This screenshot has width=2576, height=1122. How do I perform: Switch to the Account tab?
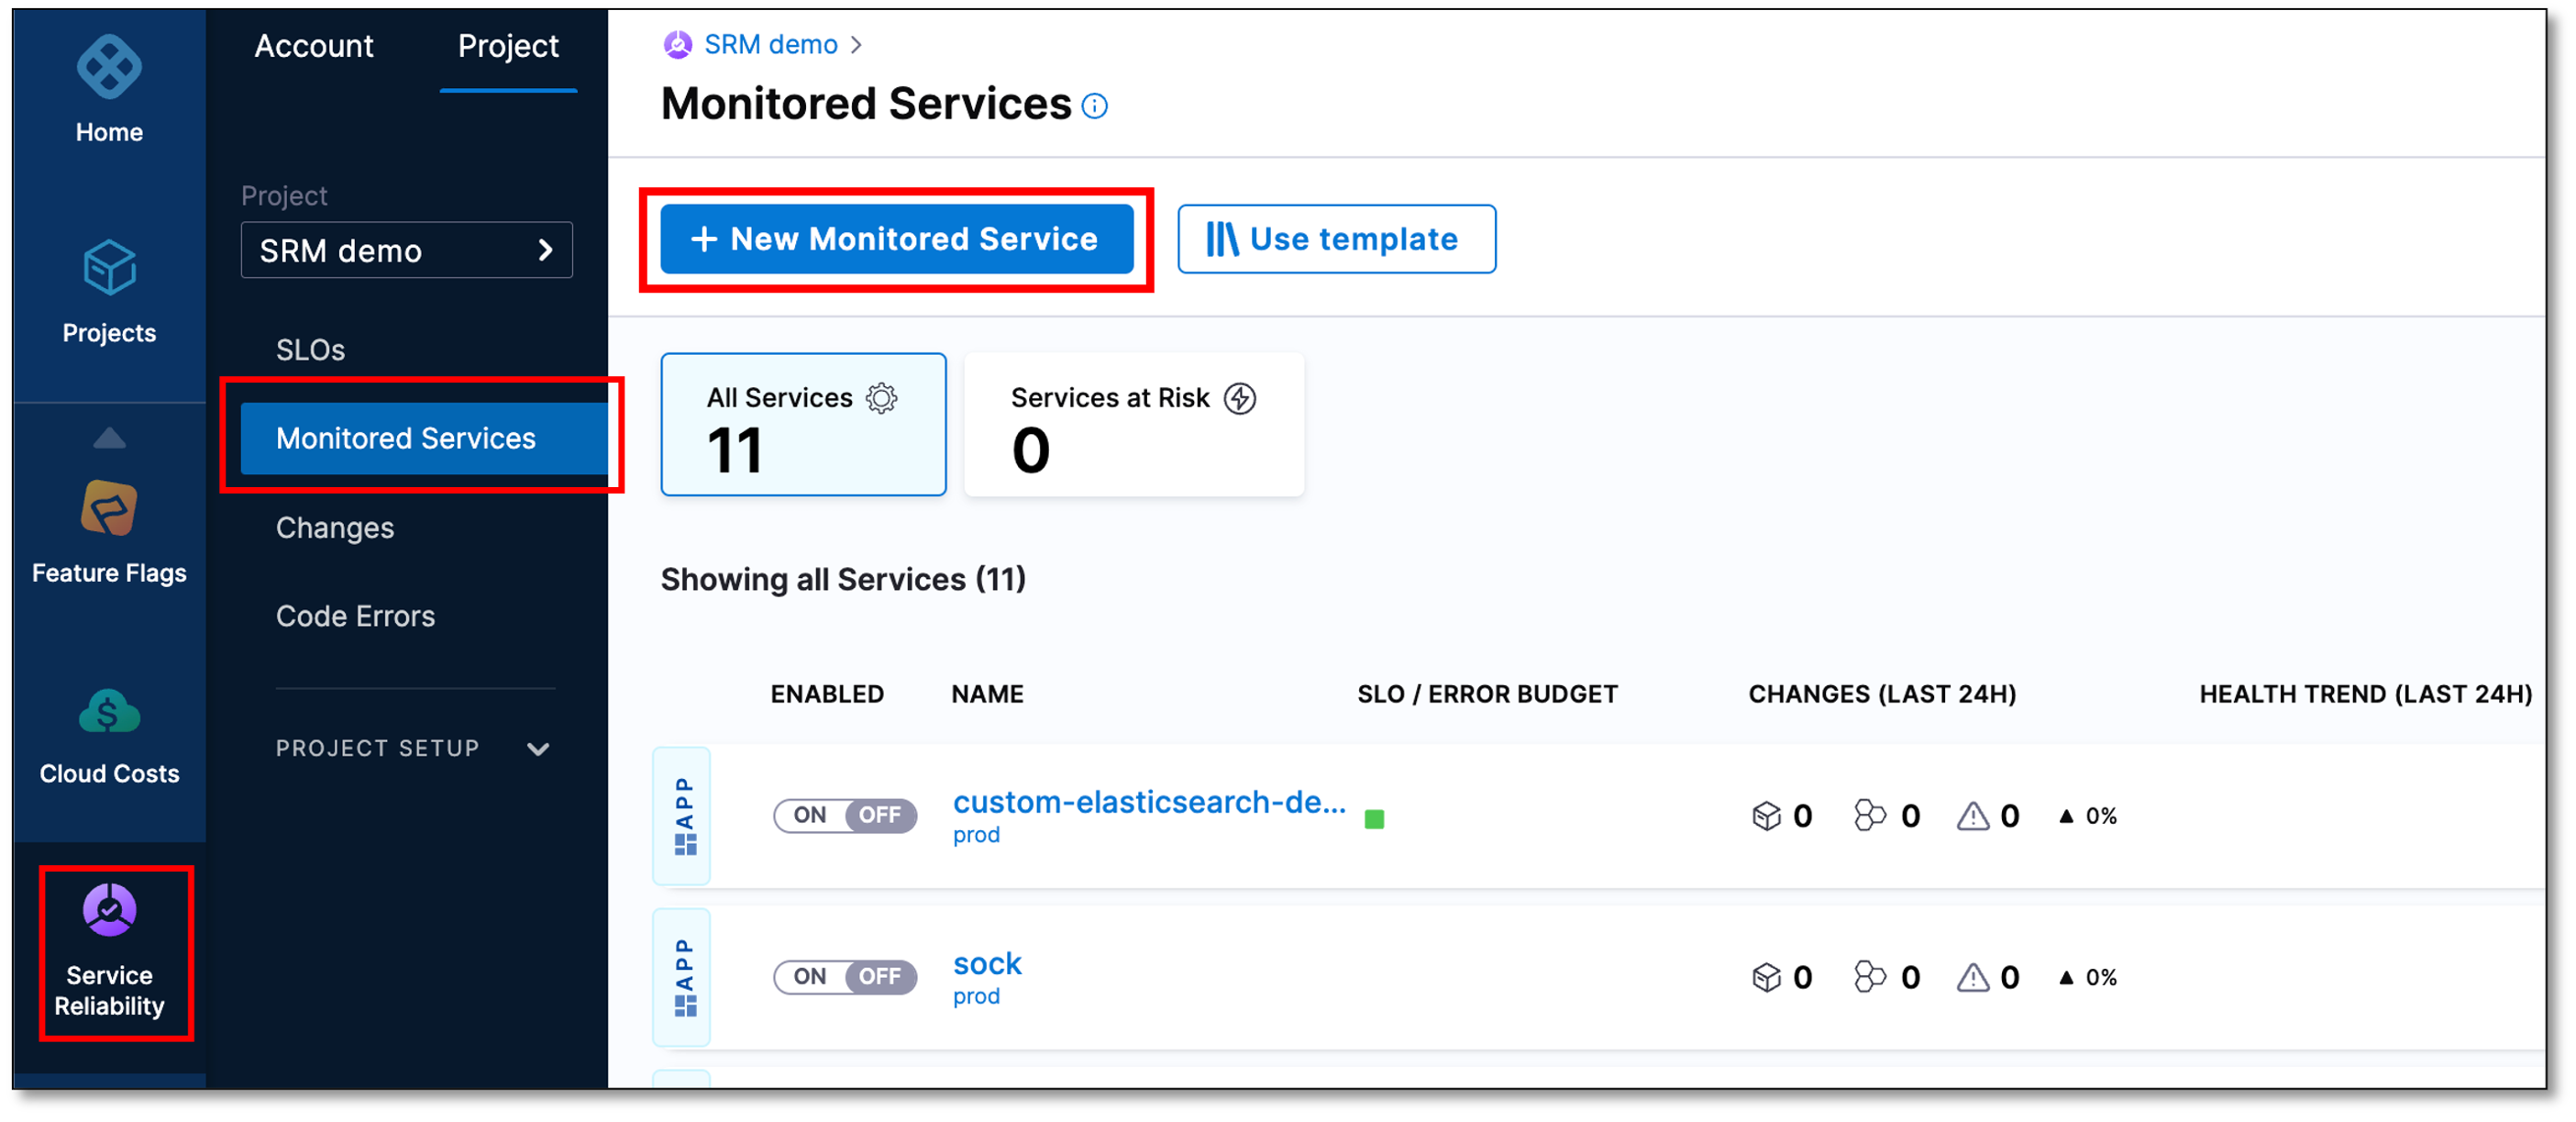click(314, 46)
